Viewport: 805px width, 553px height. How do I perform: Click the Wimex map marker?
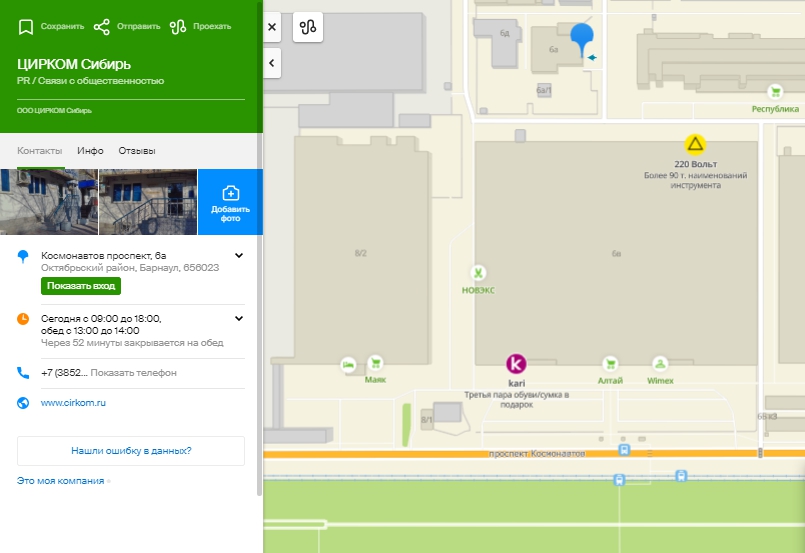660,364
